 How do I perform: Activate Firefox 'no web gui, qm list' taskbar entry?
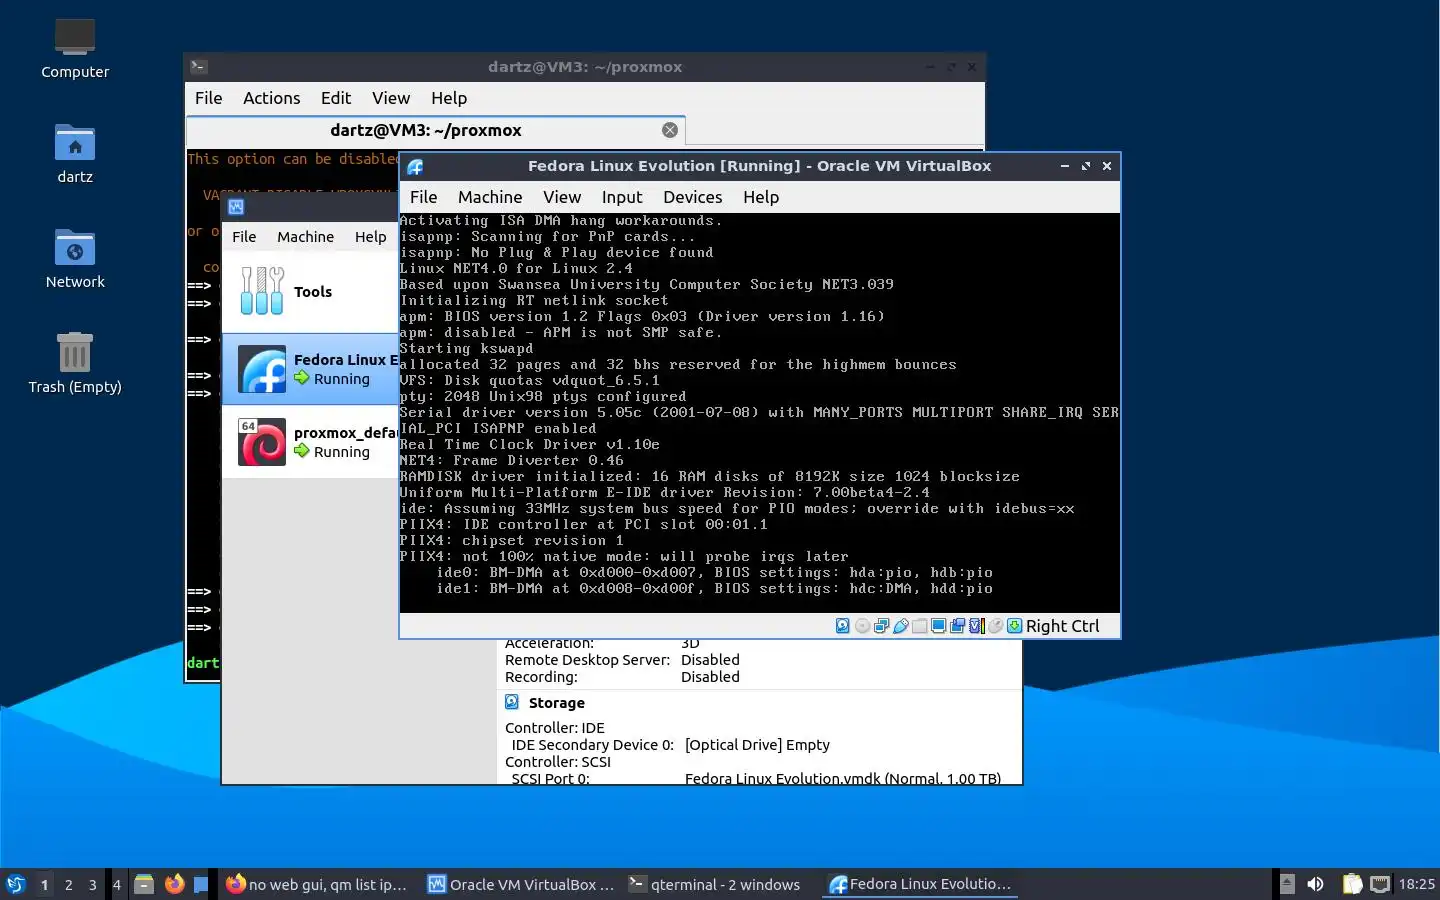point(317,884)
